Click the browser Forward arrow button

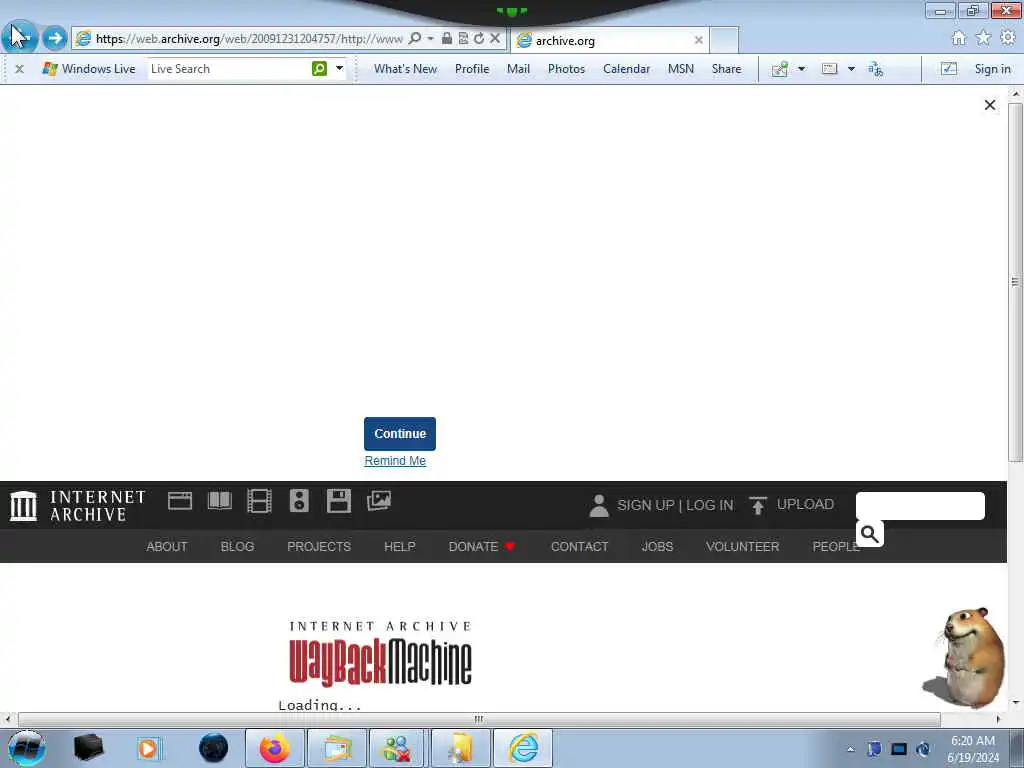click(x=55, y=38)
